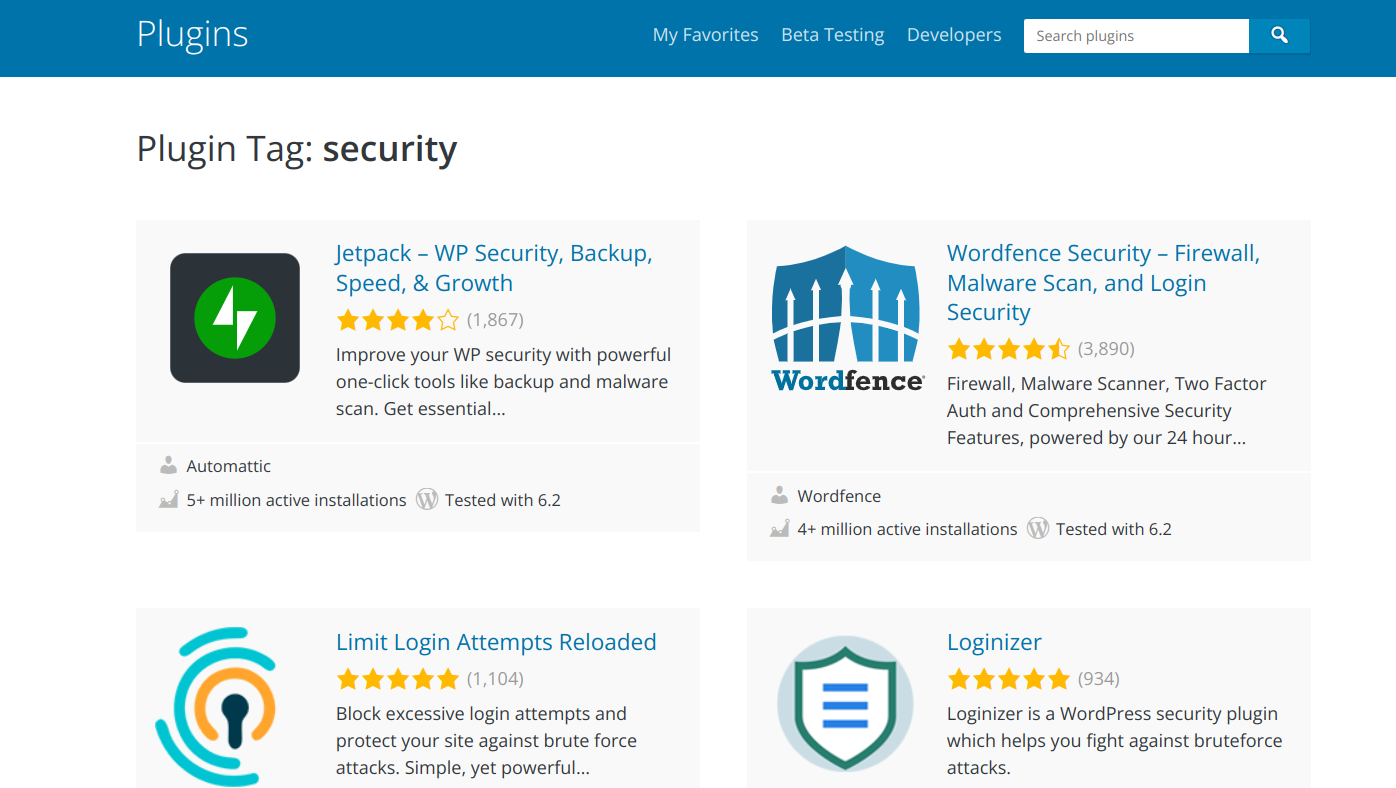This screenshot has height=788, width=1396.
Task: Click Limit Login Attempts Reloaded star rating
Action: coord(398,679)
